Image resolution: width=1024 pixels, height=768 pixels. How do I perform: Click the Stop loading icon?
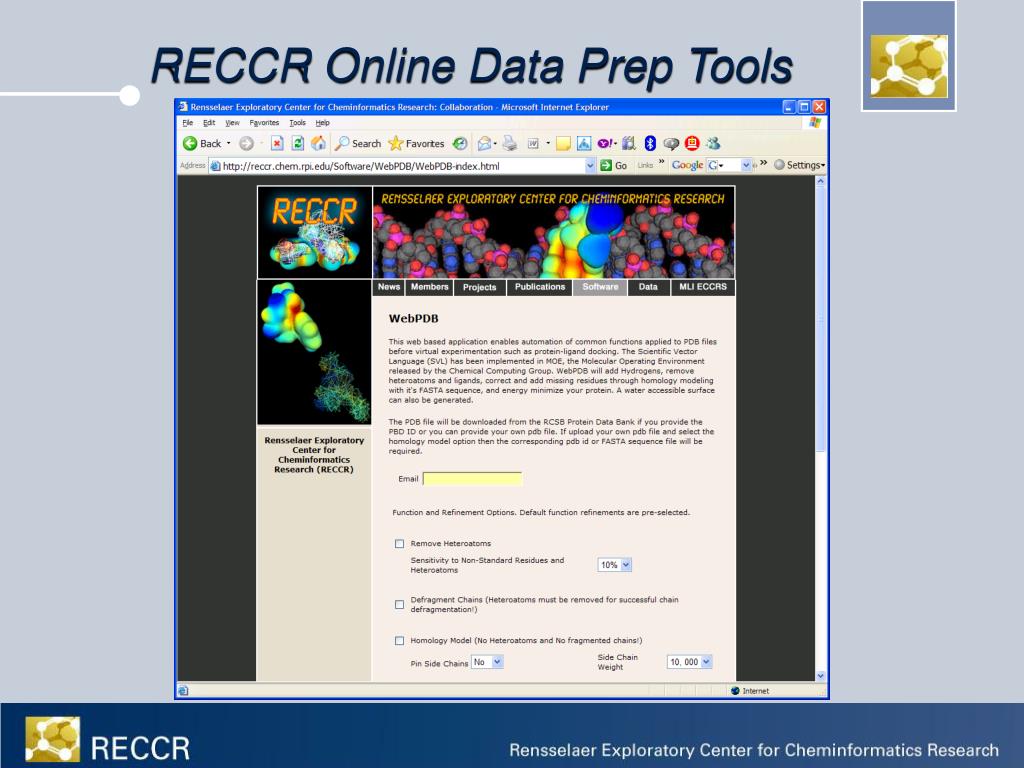pos(277,143)
